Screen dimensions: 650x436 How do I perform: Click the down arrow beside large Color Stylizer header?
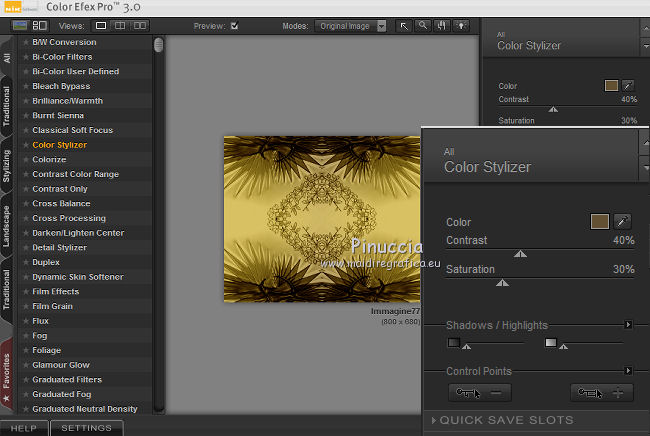click(646, 167)
